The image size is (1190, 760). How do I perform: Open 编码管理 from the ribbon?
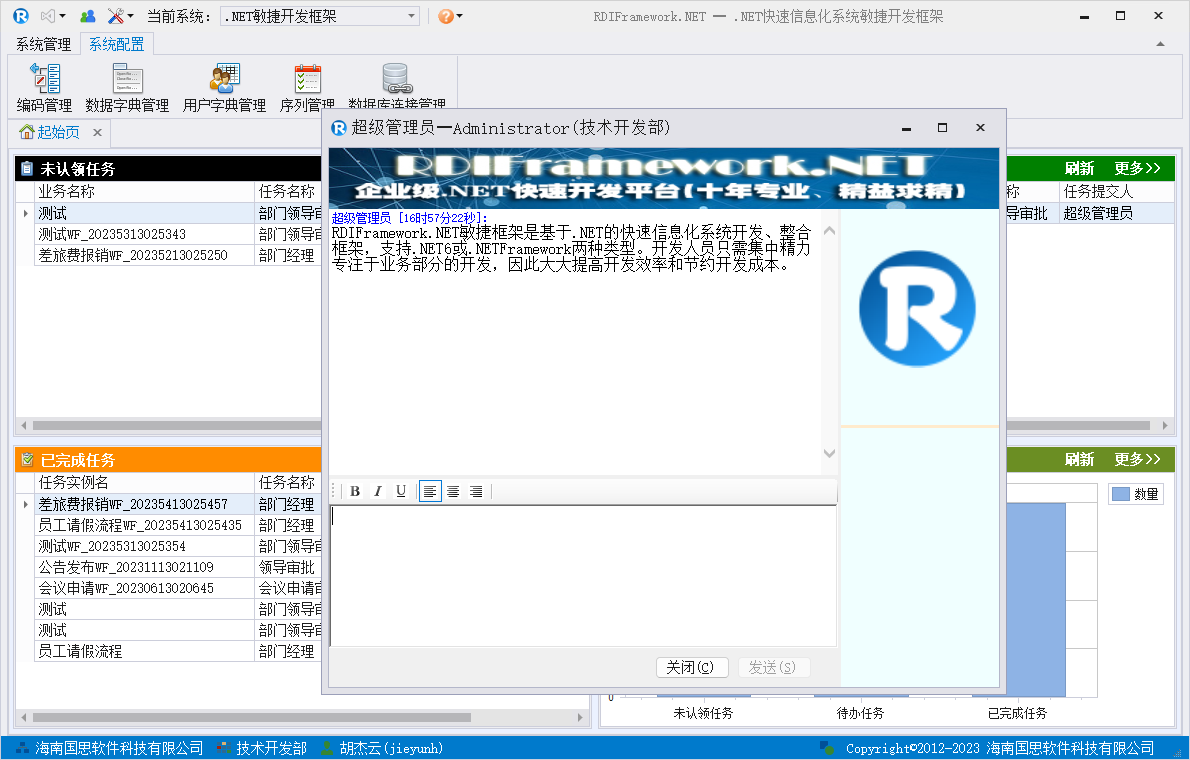tap(44, 86)
